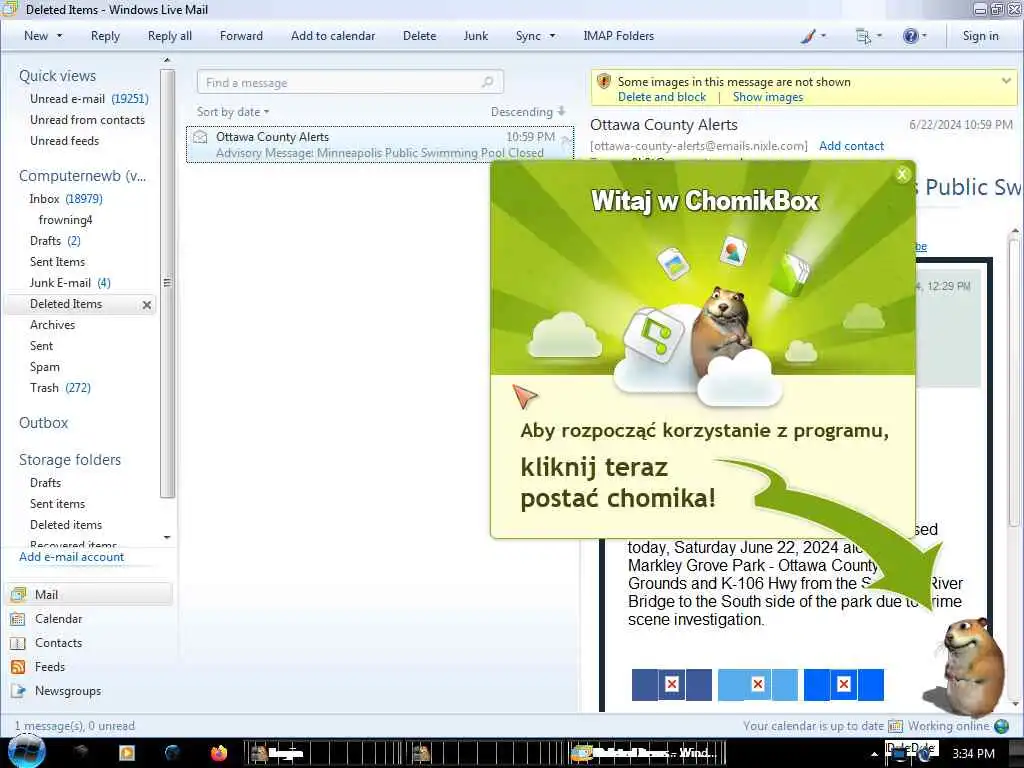Open the Sync dropdown arrow
The image size is (1024, 768).
click(552, 36)
